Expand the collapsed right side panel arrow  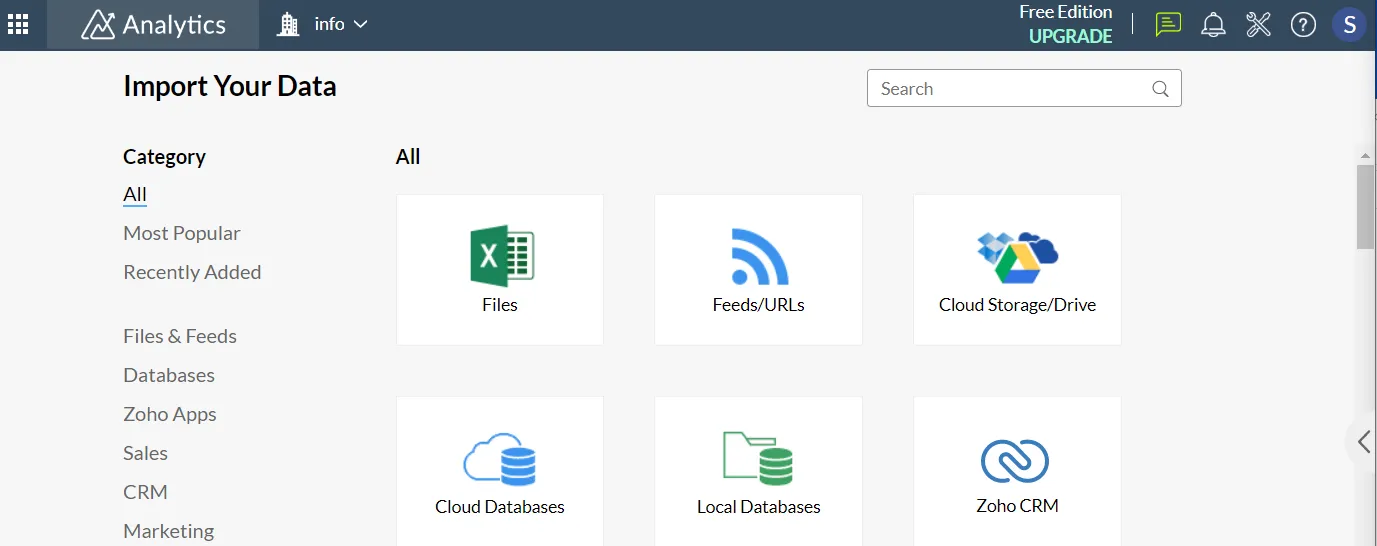click(x=1364, y=441)
